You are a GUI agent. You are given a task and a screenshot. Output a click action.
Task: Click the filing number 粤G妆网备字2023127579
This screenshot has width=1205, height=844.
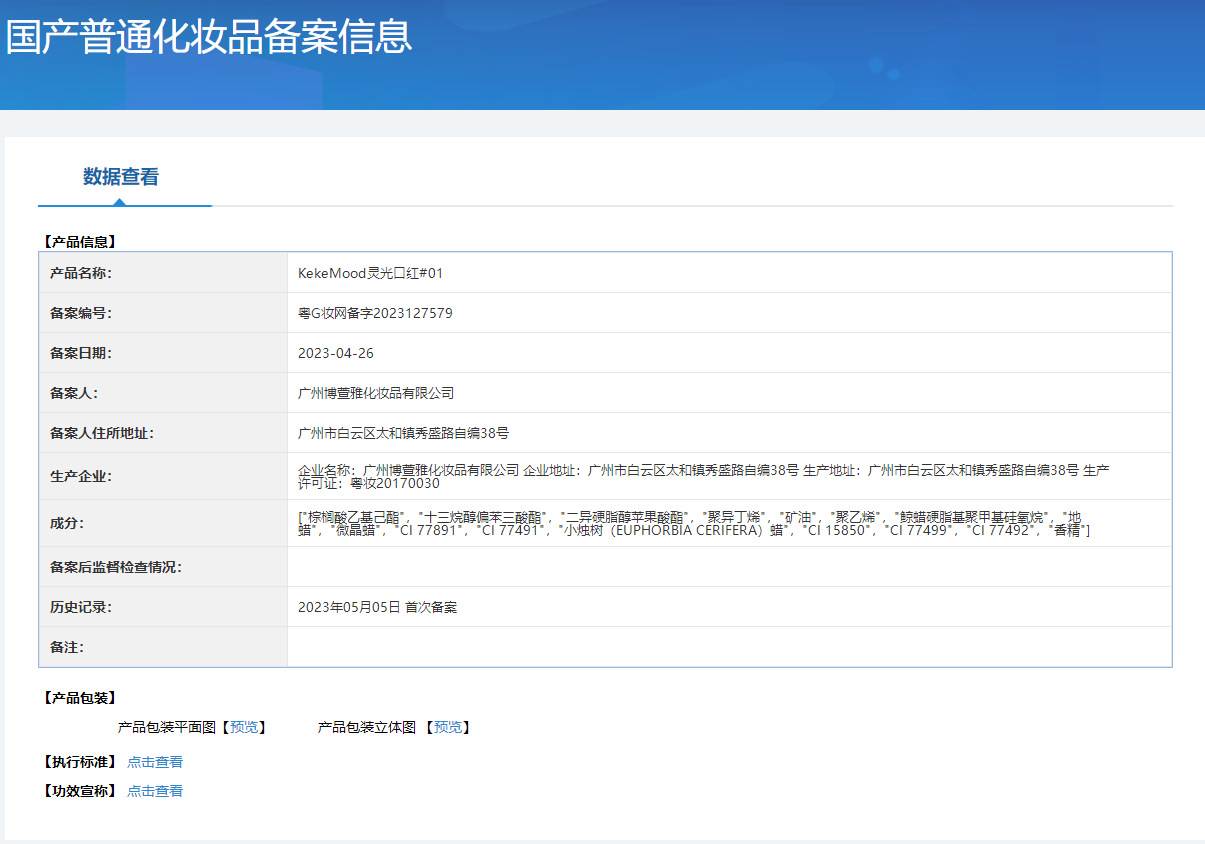point(375,313)
